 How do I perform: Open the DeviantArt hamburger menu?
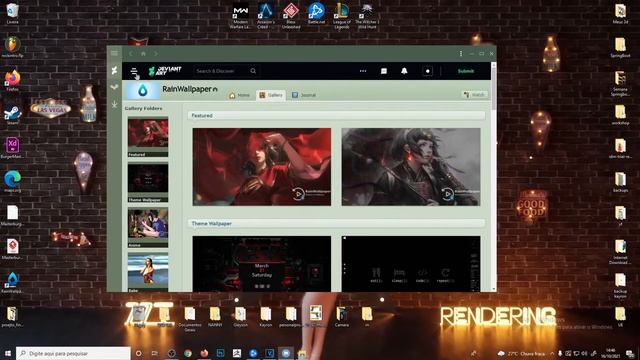(x=134, y=71)
